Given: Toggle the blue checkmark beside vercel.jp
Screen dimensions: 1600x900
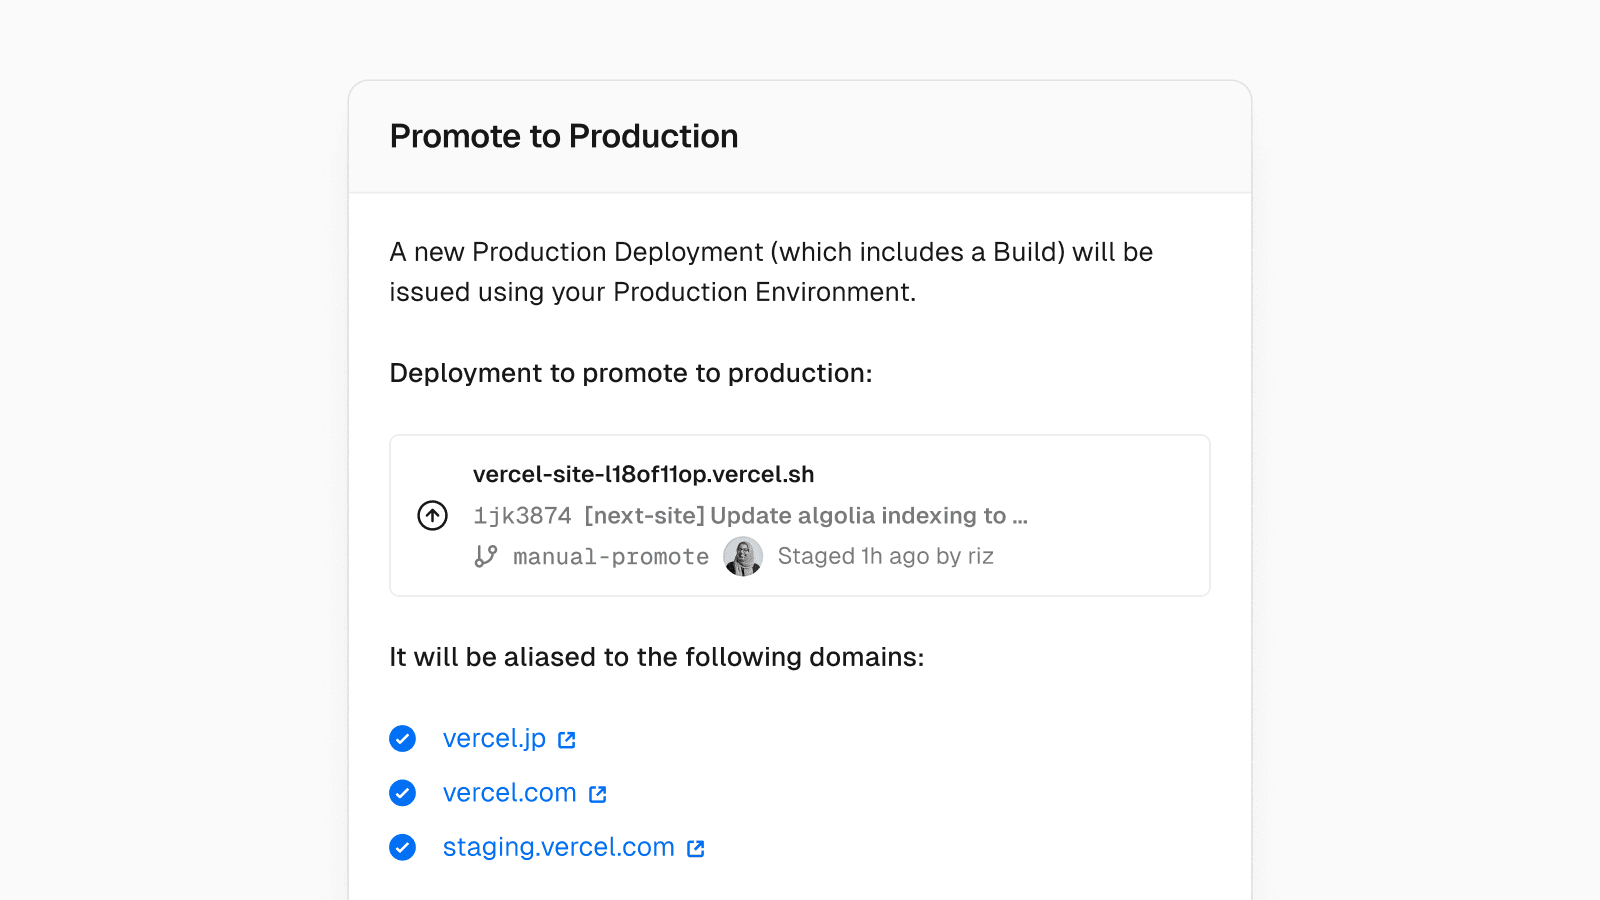Looking at the screenshot, I should tap(402, 739).
